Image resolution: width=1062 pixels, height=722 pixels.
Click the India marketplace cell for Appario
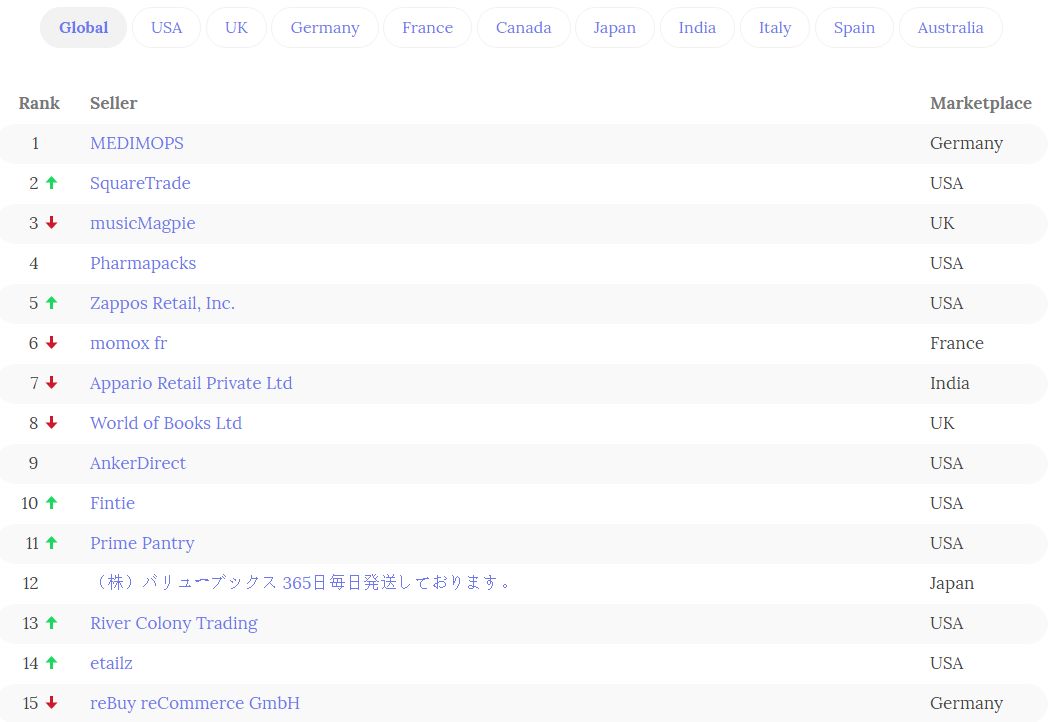tap(950, 383)
